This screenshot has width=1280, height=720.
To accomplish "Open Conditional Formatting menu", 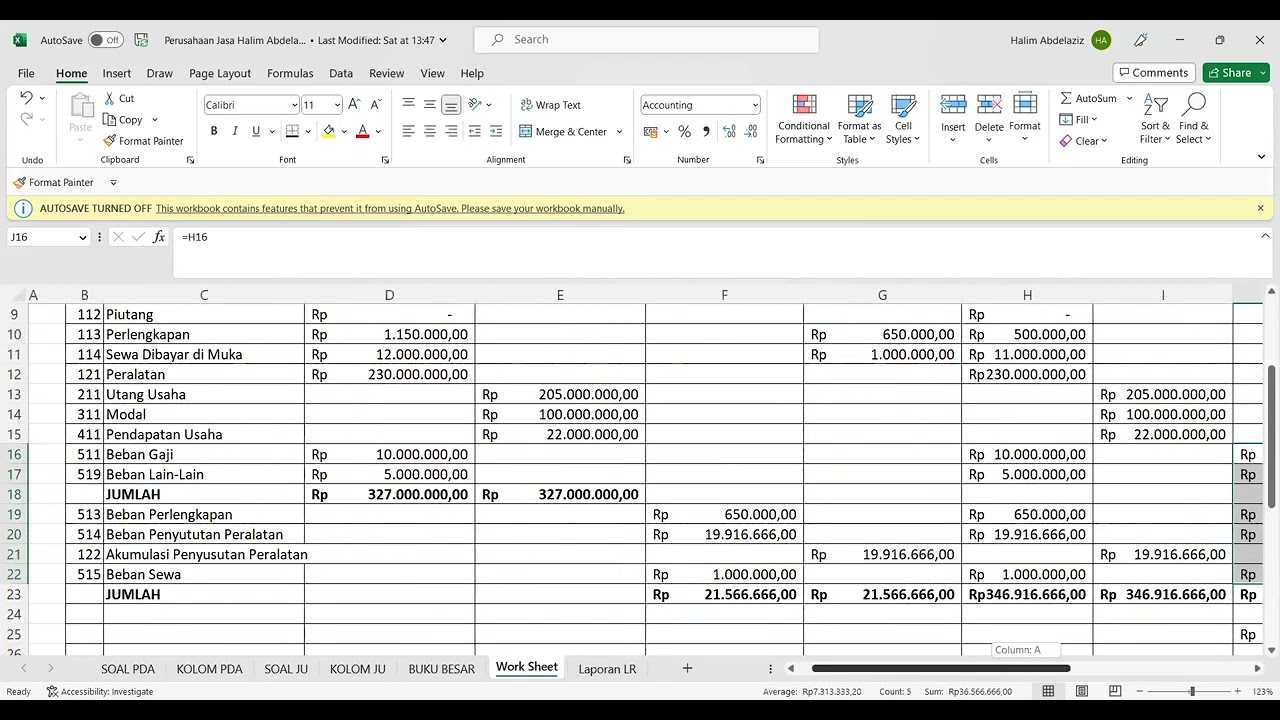I will 804,119.
